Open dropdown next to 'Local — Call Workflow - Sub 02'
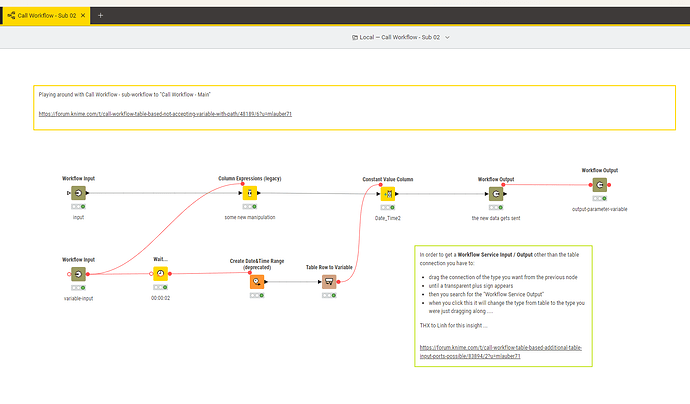 point(448,37)
